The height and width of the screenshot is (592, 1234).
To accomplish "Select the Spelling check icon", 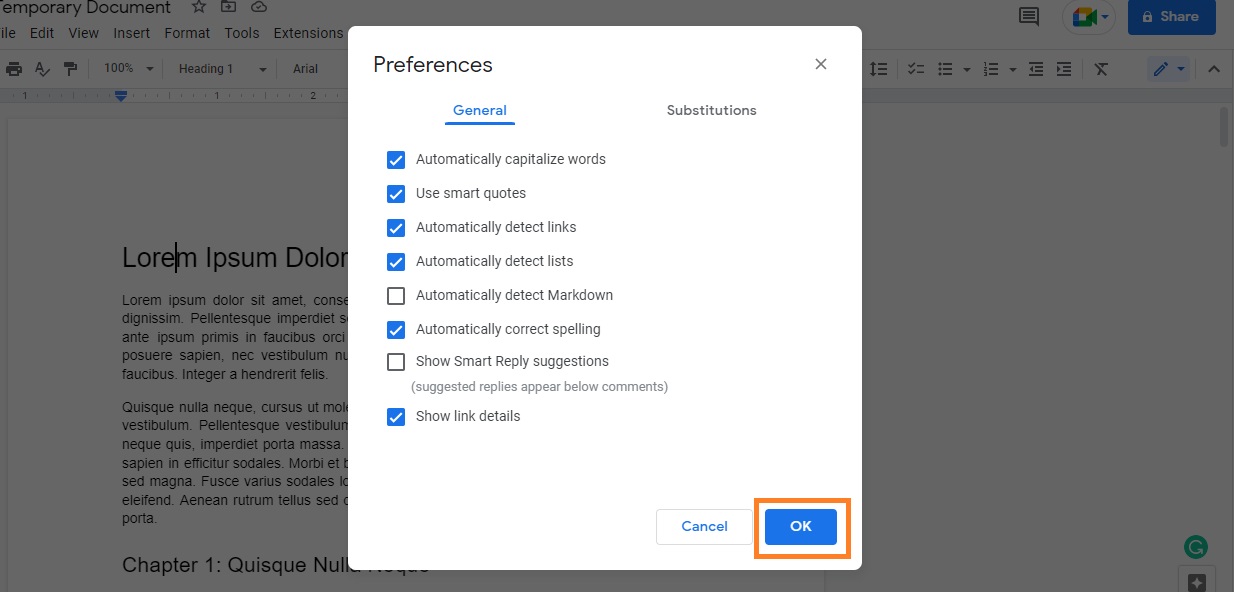I will [42, 68].
